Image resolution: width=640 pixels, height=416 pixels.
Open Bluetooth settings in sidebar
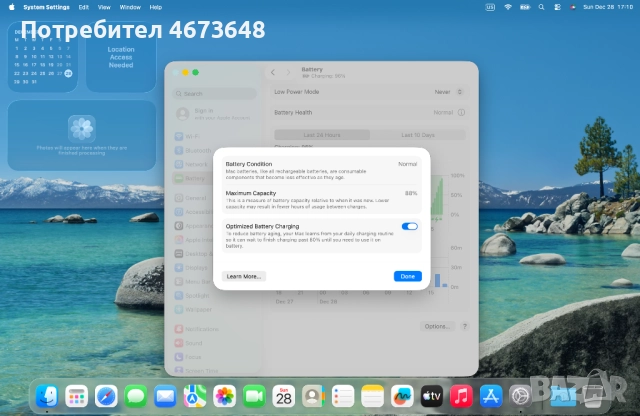[193, 150]
